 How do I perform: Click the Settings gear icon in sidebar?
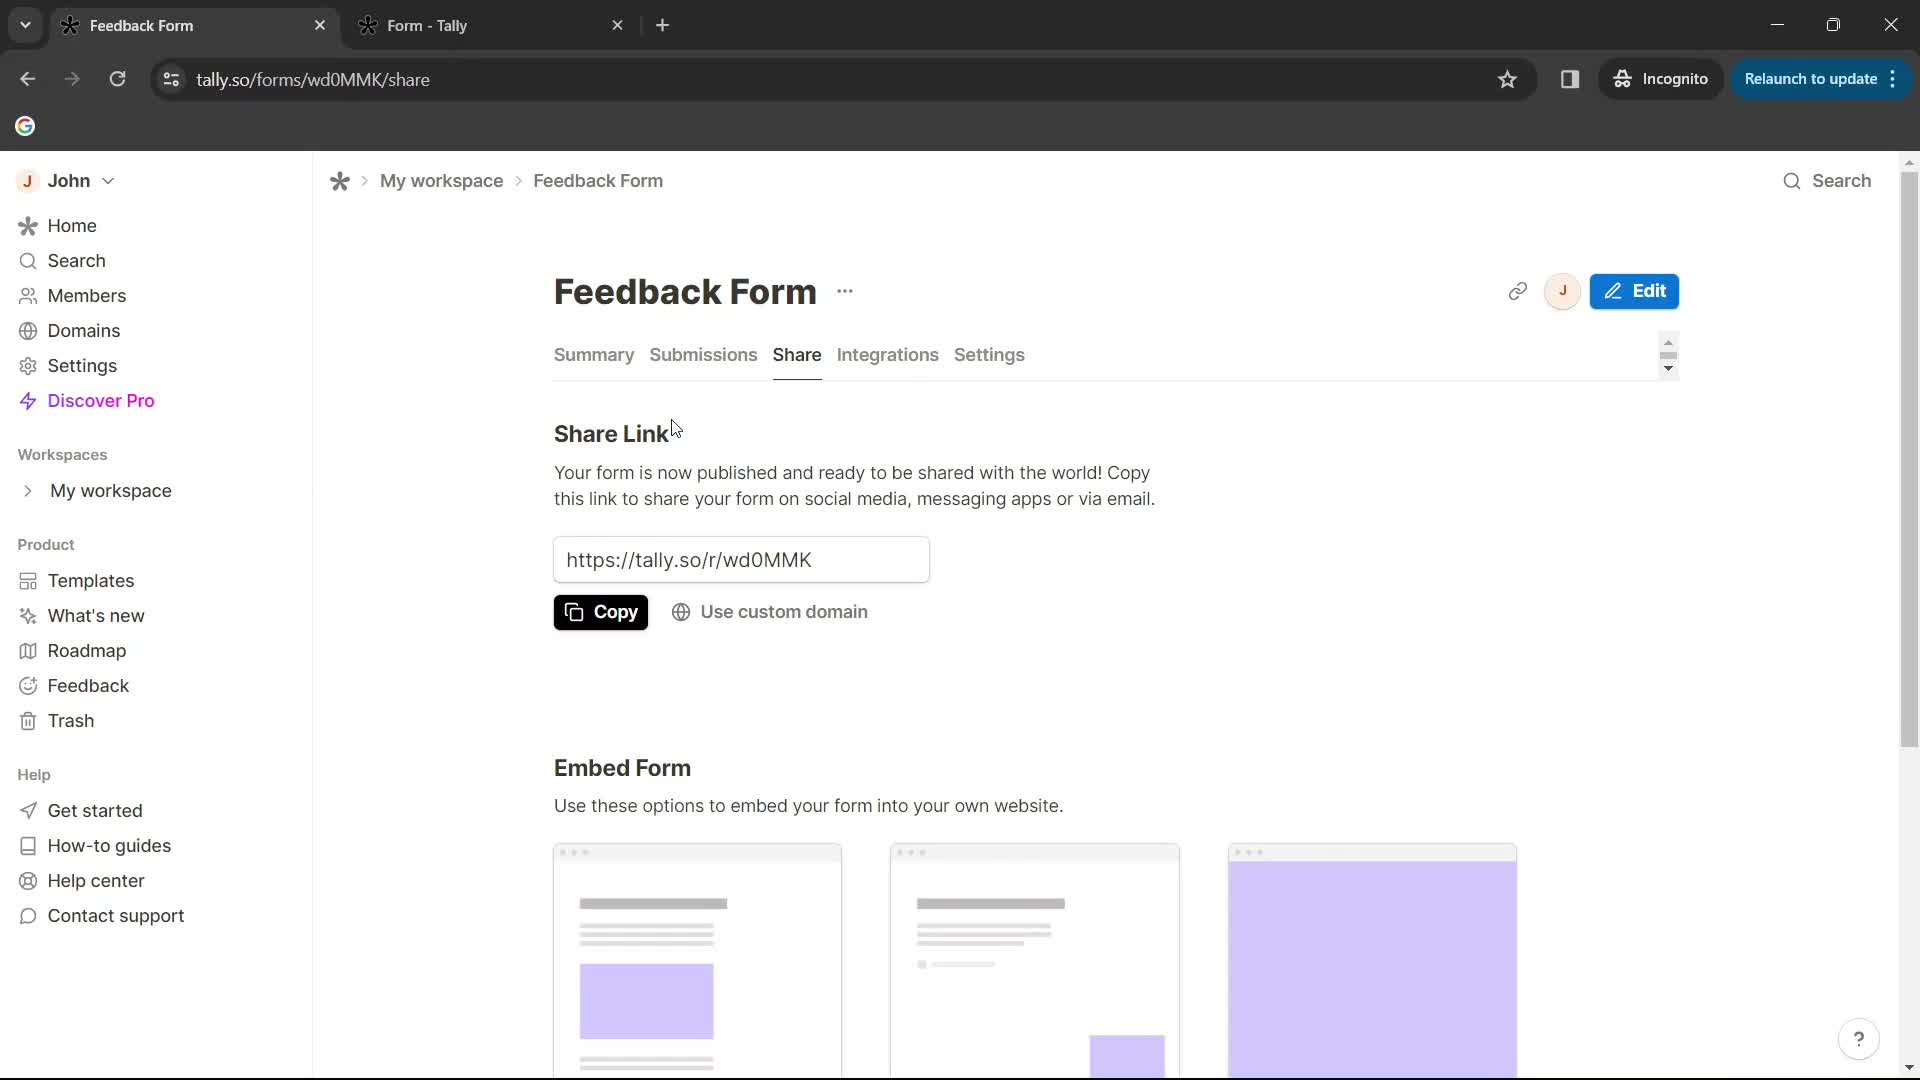point(28,365)
